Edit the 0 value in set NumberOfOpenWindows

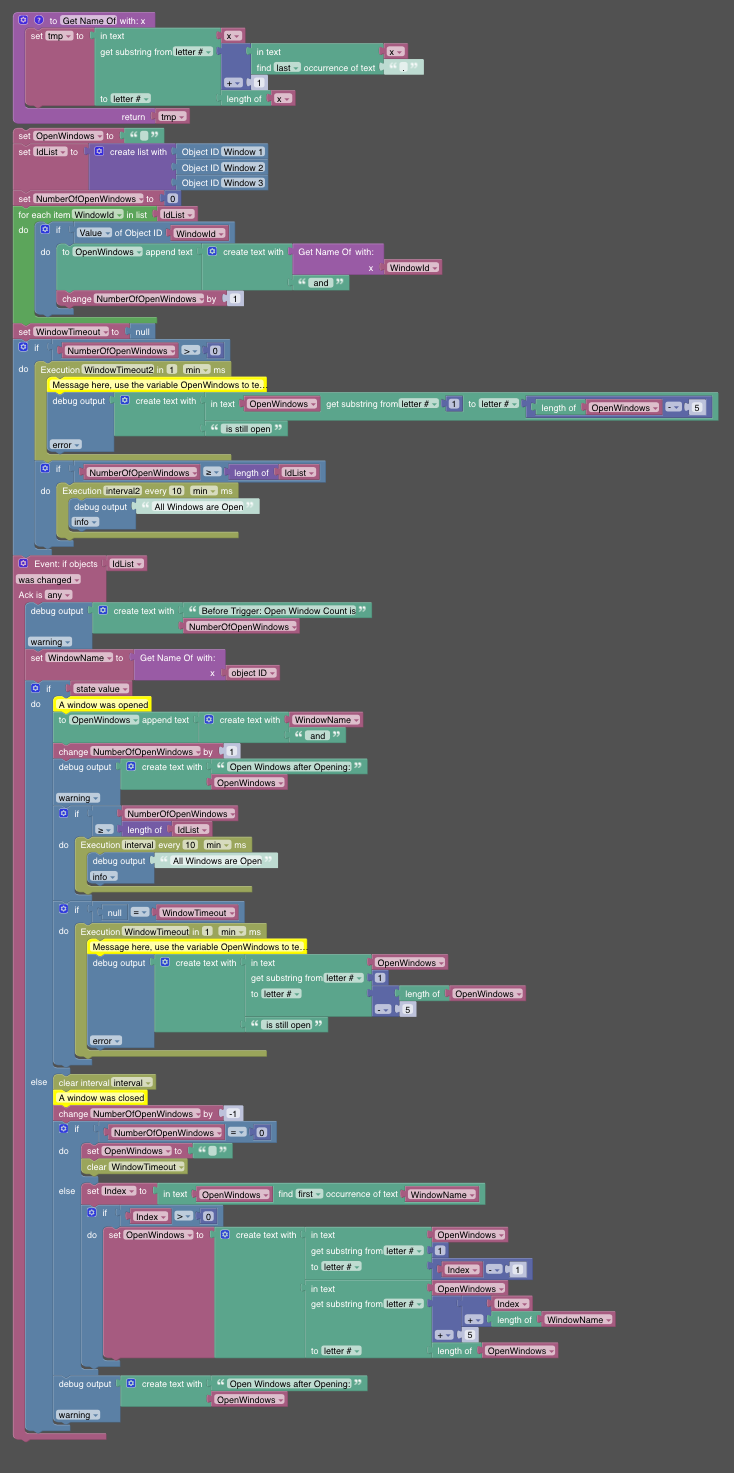172,199
